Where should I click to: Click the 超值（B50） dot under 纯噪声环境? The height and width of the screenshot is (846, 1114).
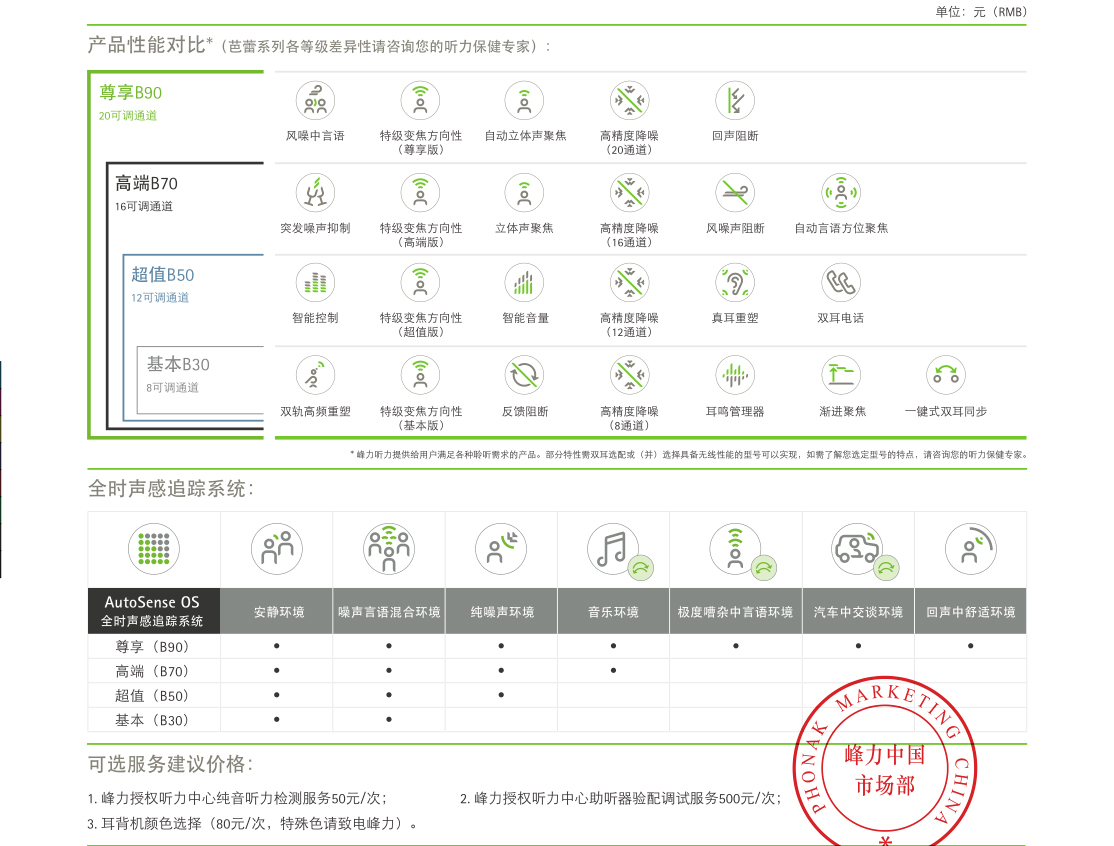(x=502, y=695)
